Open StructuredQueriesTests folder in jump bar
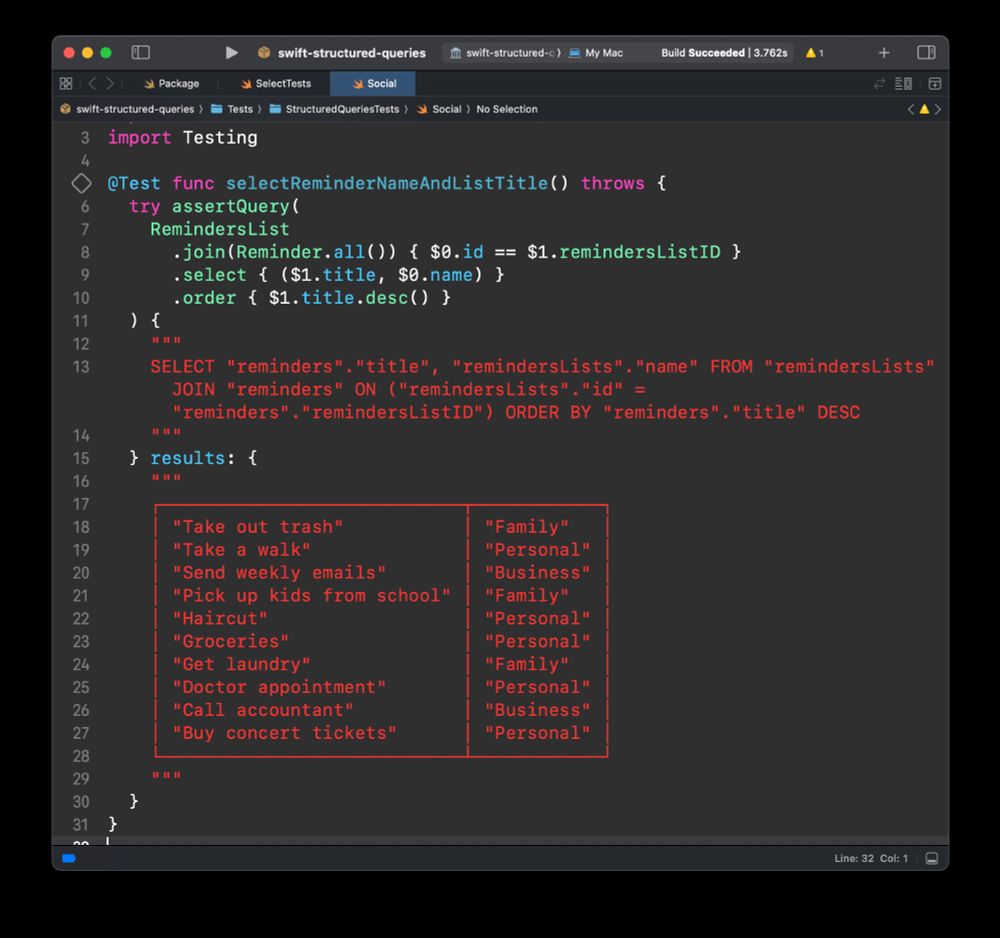 [334, 109]
